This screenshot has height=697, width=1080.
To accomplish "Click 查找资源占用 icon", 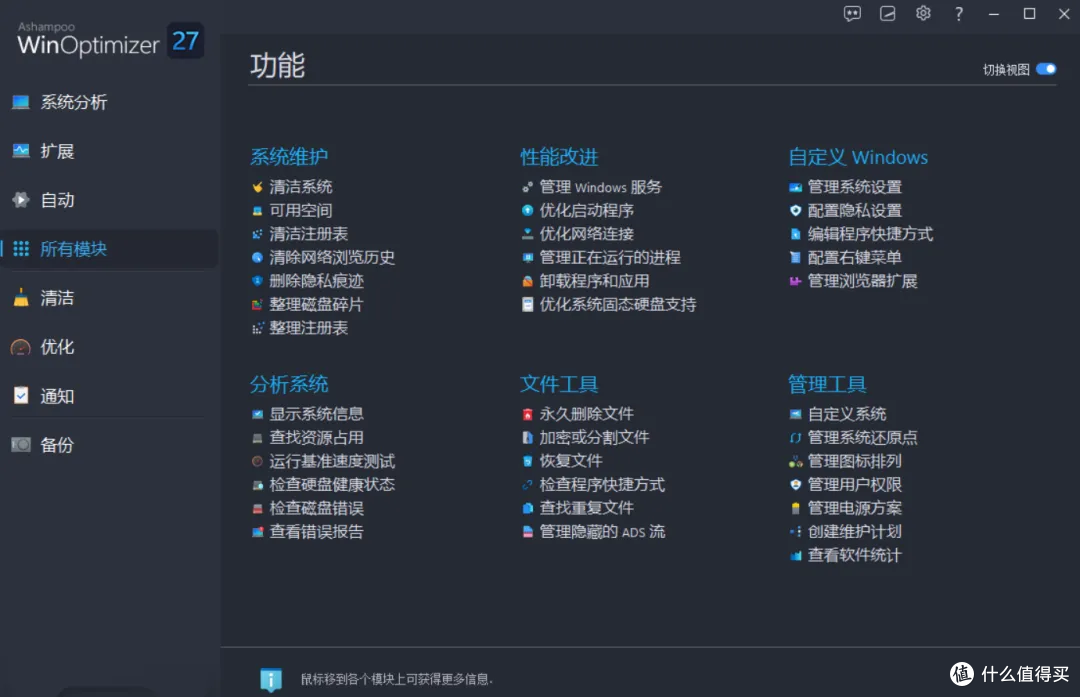I will (257, 437).
